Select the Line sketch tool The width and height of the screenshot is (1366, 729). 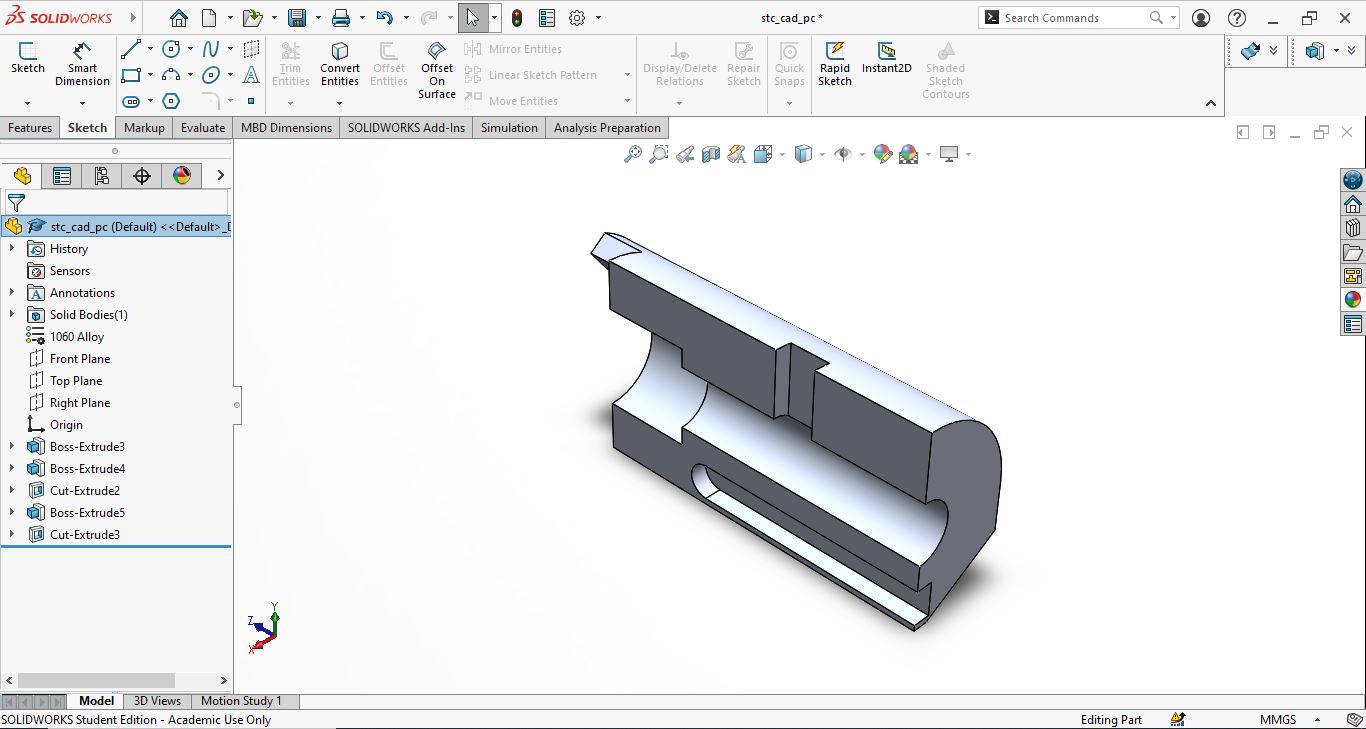click(131, 49)
